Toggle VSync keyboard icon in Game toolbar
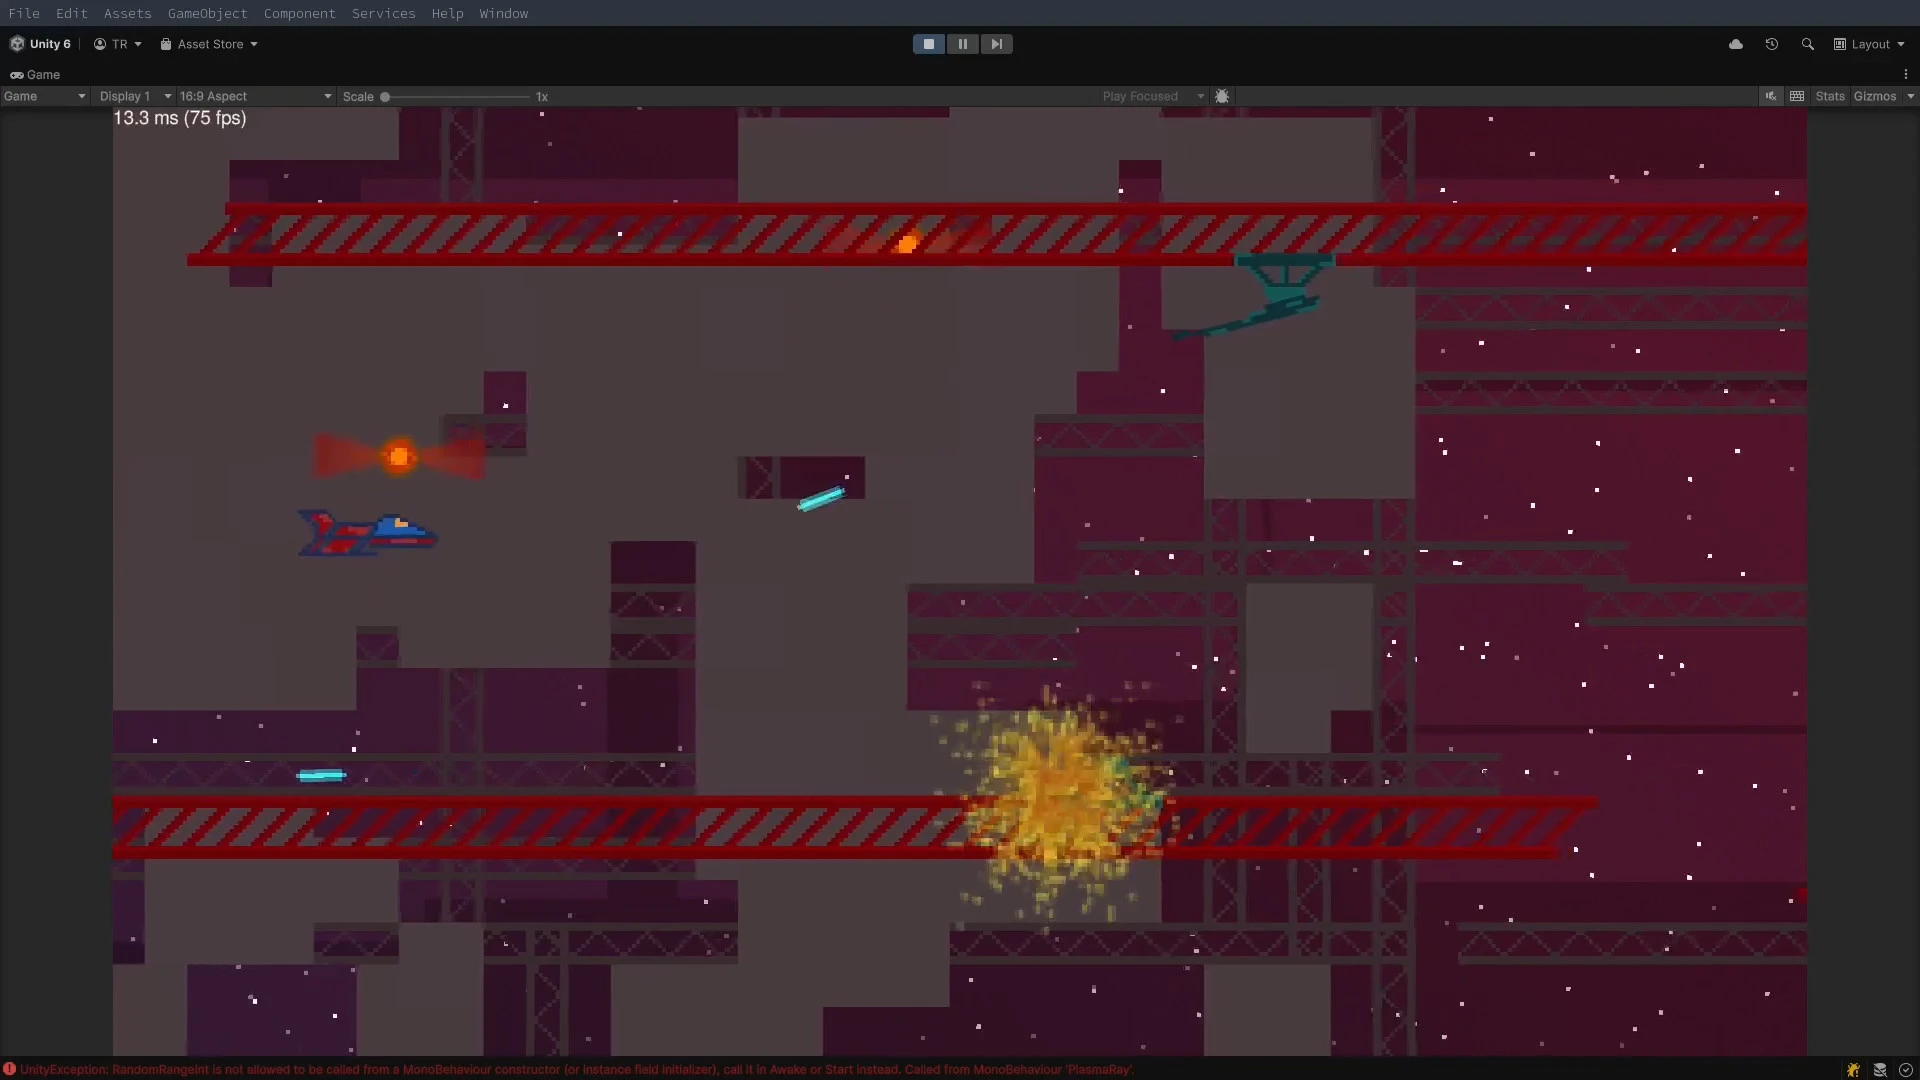 pyautogui.click(x=1797, y=95)
